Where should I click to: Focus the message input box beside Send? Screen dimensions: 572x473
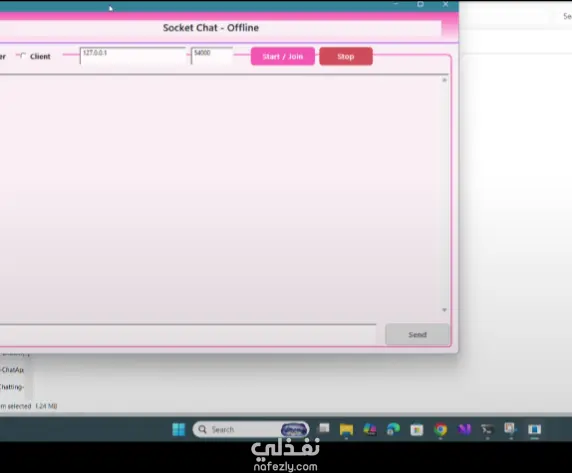188,334
